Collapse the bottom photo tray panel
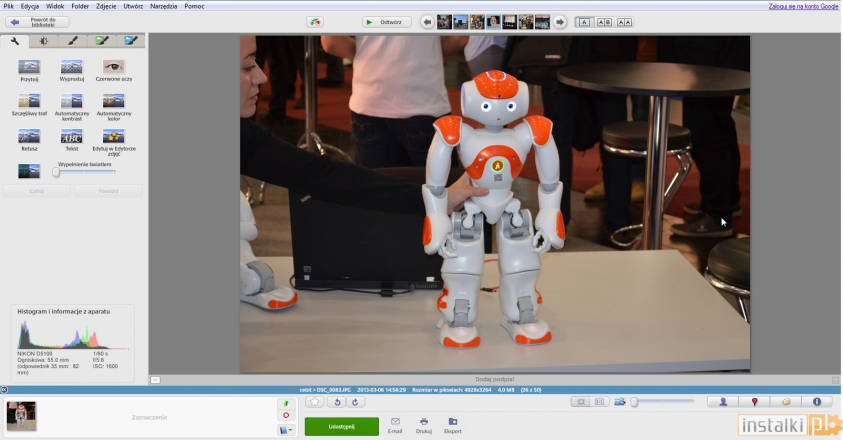Viewport: 843px width, 440px height. click(4, 390)
